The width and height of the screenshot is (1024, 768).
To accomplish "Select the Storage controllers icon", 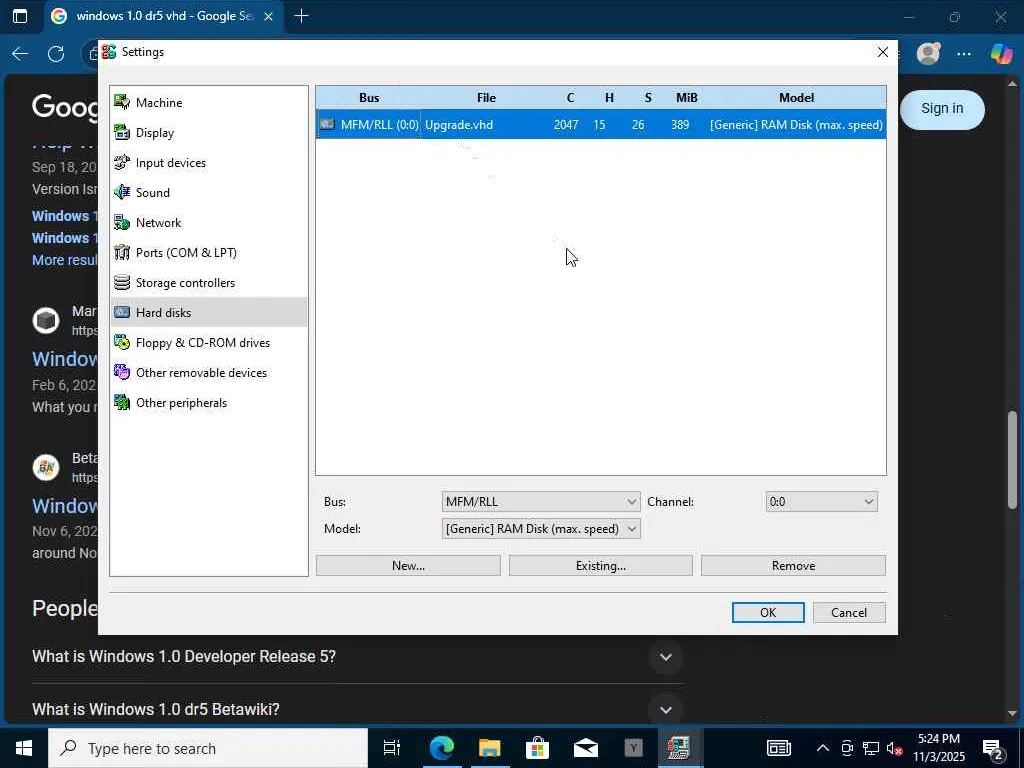I will coord(122,282).
